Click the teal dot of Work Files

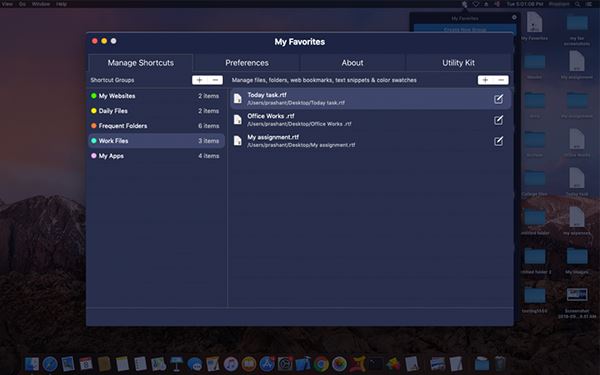tap(93, 140)
